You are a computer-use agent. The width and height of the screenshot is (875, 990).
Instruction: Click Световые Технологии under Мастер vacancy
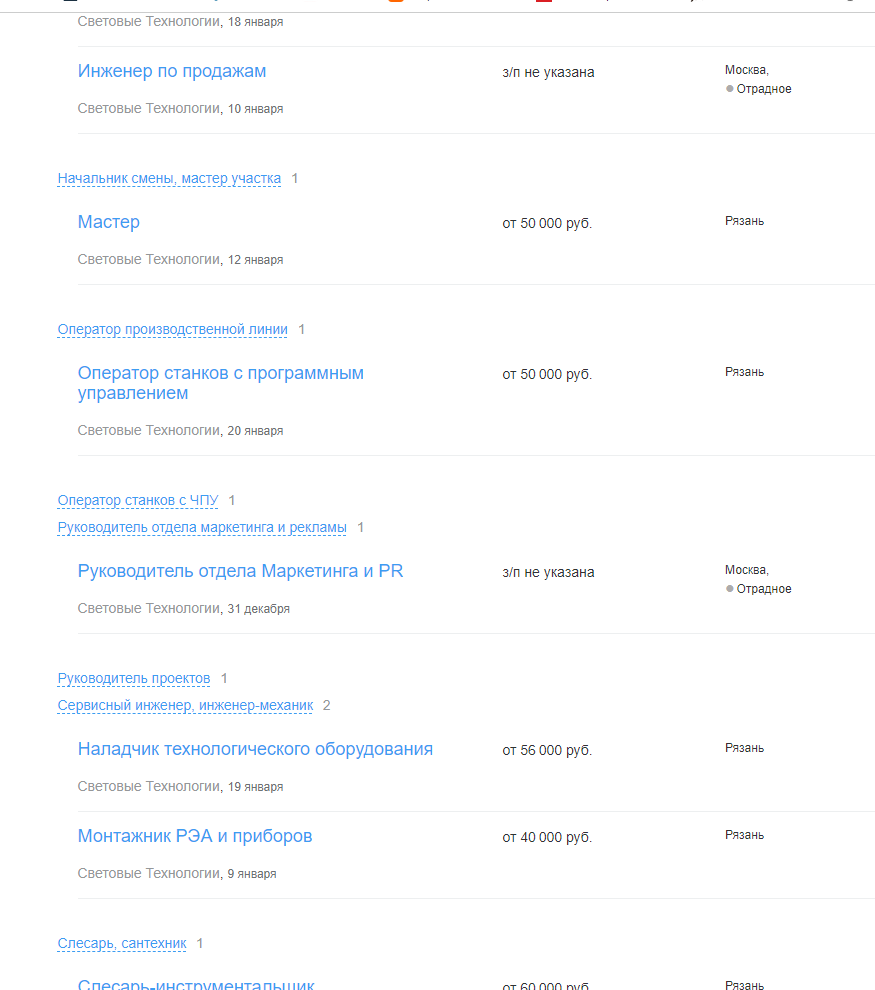149,259
